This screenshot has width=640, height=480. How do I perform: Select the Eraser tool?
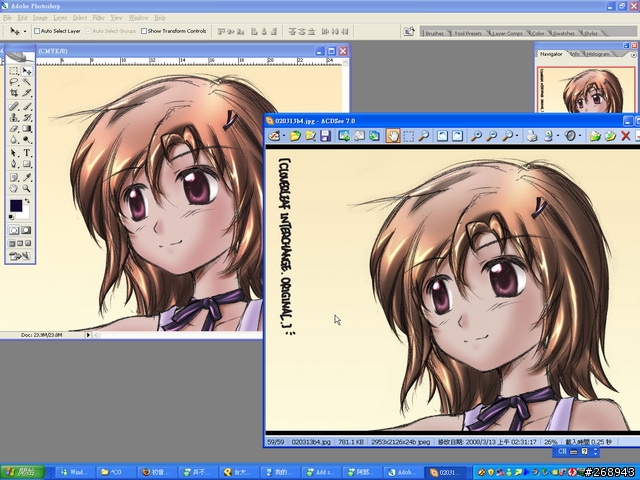click(13, 129)
